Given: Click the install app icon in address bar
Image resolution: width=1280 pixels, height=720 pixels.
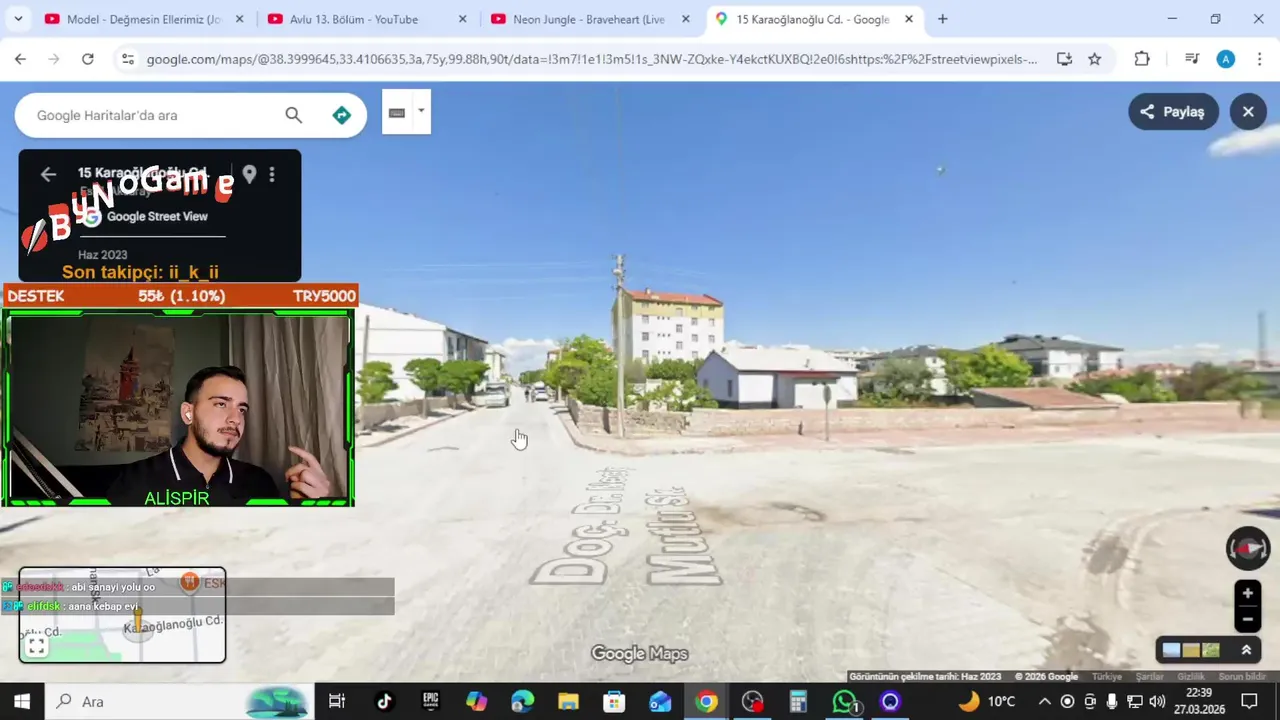Looking at the screenshot, I should [1064, 59].
